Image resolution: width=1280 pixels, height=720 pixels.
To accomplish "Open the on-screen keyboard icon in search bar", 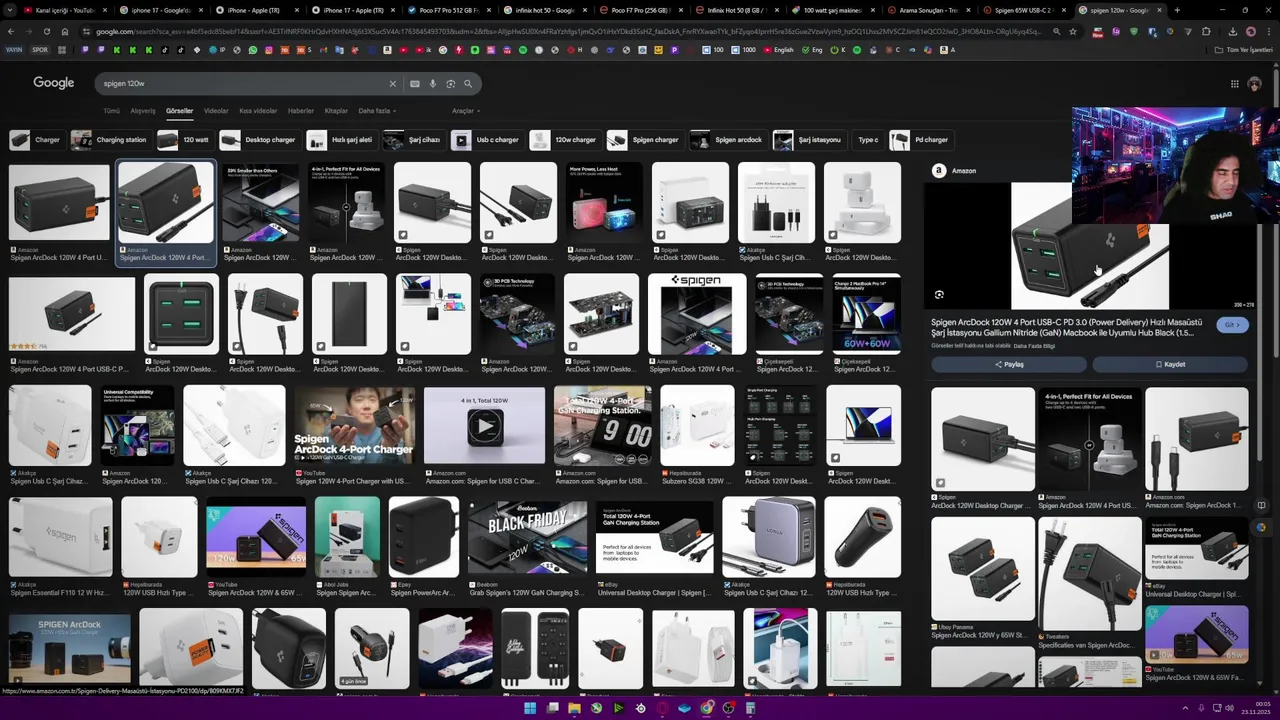I will (414, 84).
